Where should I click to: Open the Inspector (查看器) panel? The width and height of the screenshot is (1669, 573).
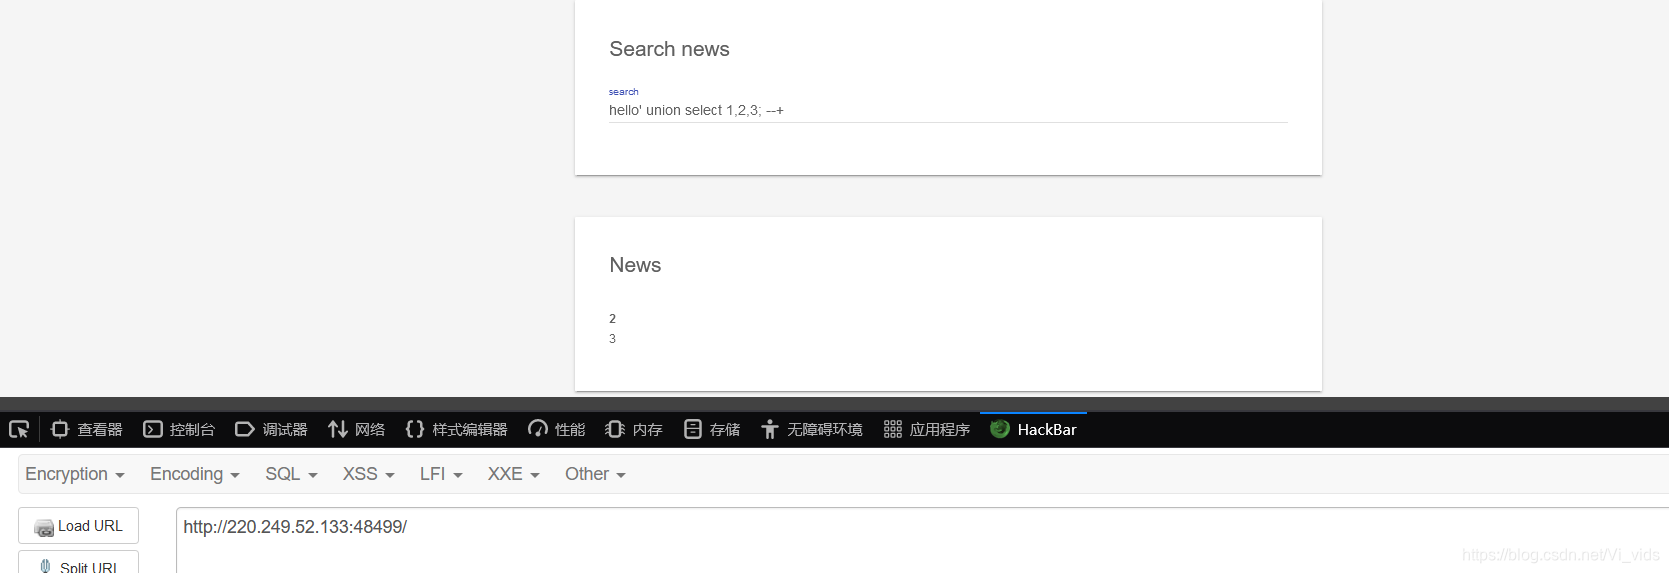86,430
